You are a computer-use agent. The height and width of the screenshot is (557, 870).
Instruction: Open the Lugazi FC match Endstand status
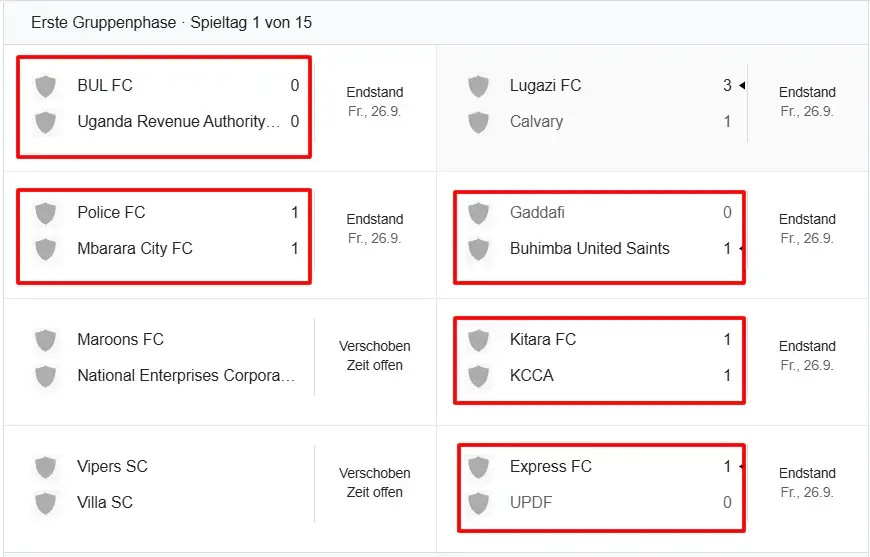807,101
